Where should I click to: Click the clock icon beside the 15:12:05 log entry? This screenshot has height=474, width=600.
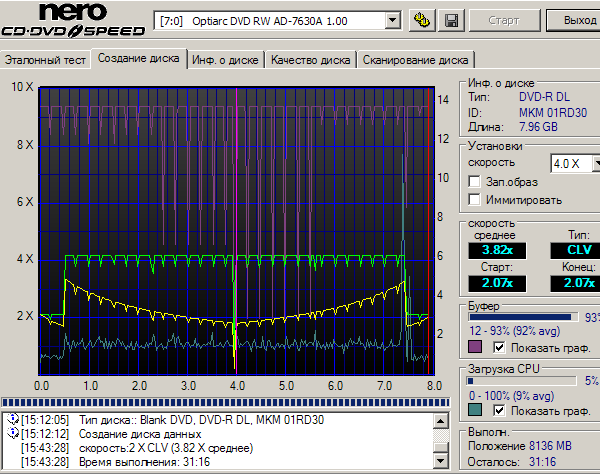pyautogui.click(x=14, y=419)
